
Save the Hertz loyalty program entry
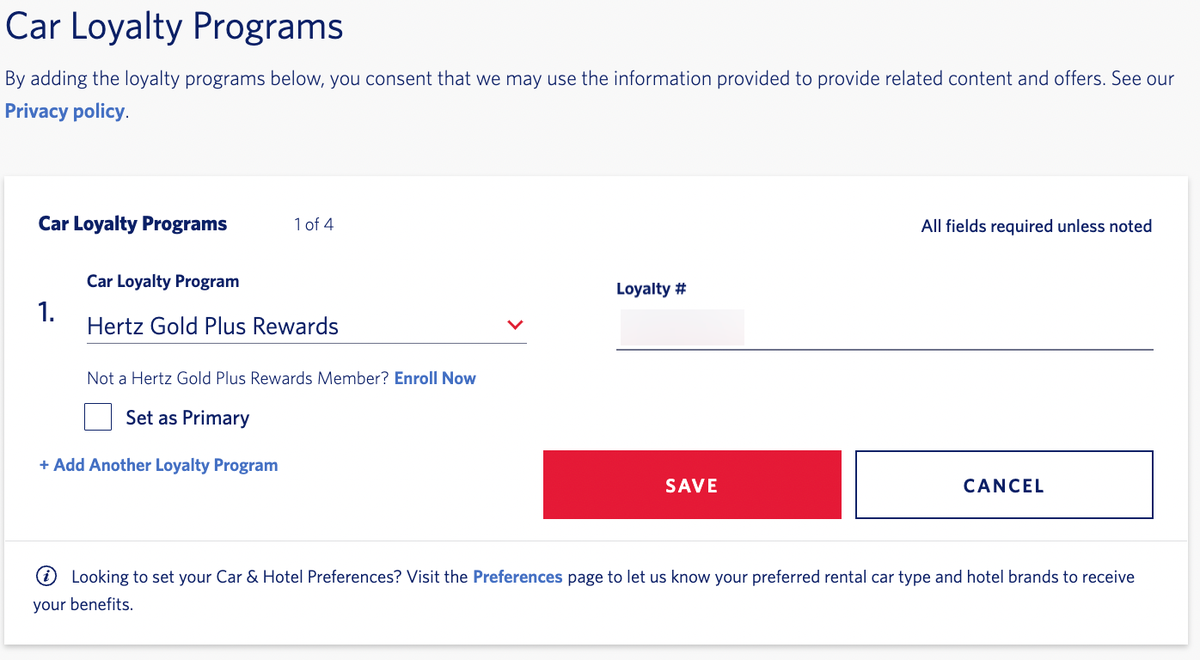691,485
